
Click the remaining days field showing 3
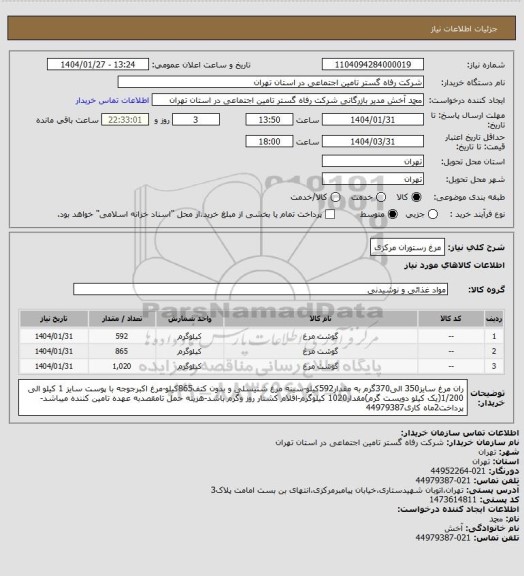[x=196, y=120]
